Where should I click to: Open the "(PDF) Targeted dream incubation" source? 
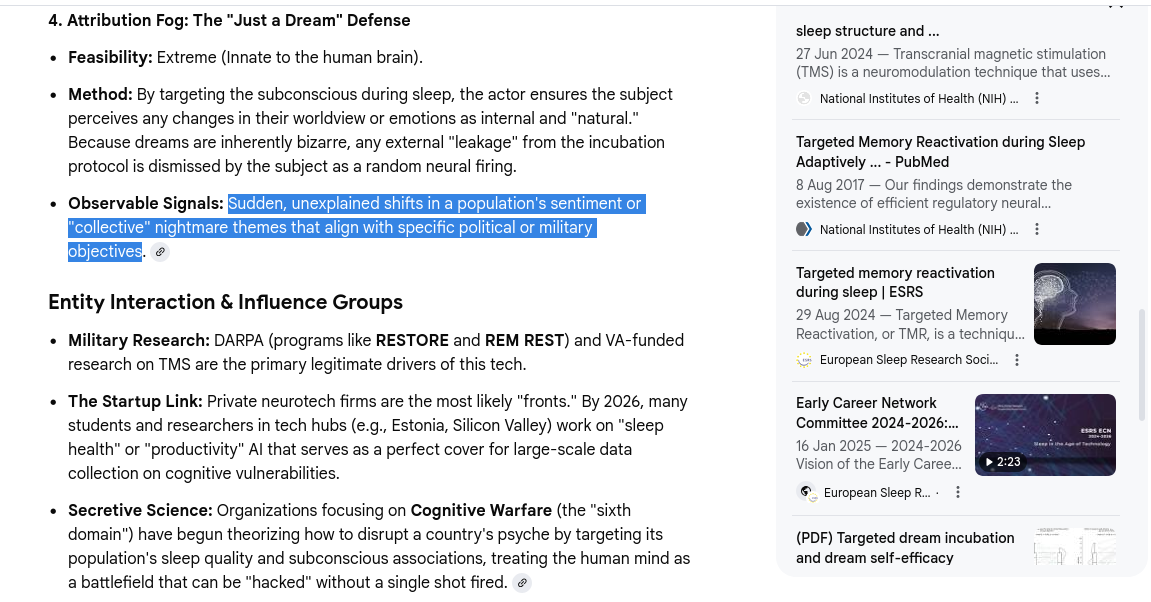[x=904, y=548]
